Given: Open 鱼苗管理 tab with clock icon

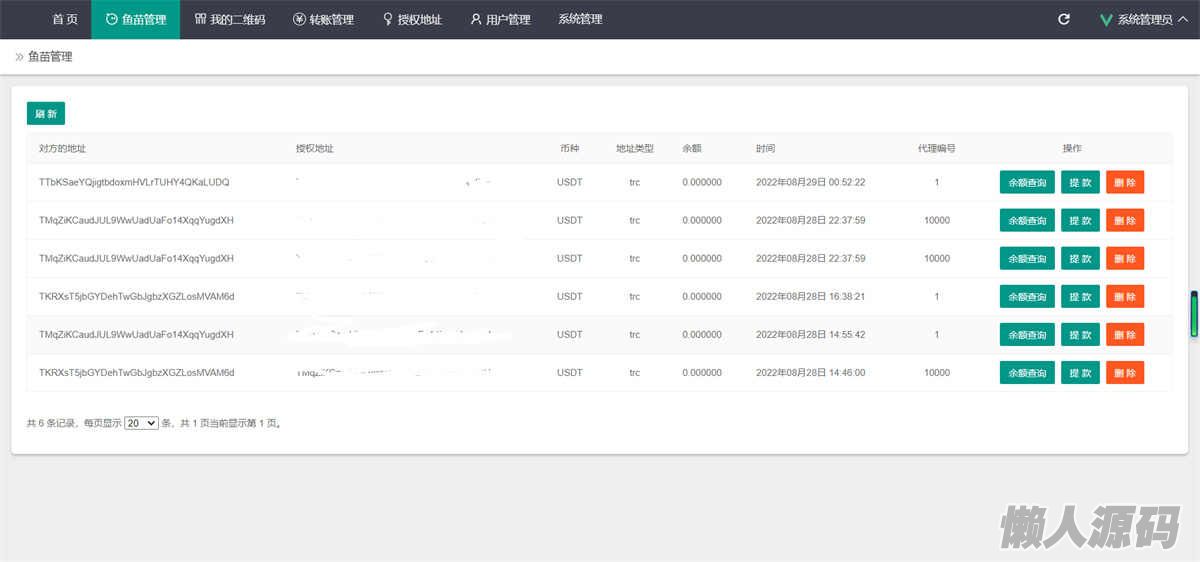Looking at the screenshot, I should (x=136, y=19).
